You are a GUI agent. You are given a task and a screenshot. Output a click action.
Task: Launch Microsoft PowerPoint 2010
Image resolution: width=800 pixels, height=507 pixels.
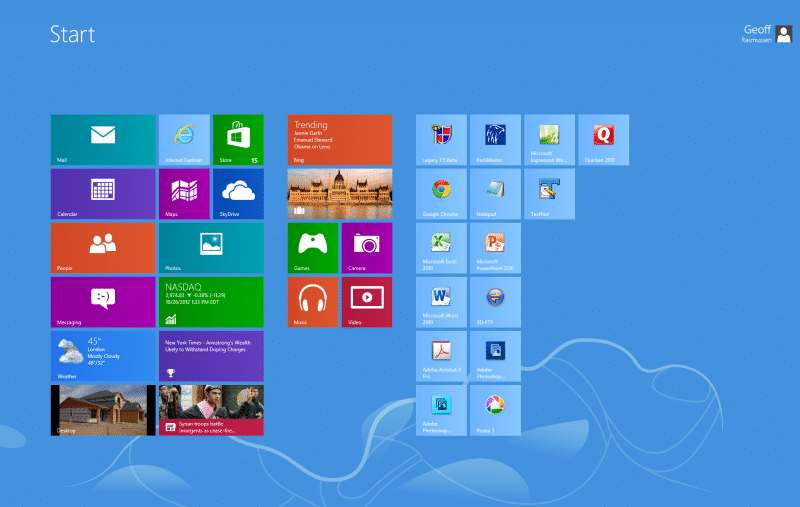tap(495, 248)
